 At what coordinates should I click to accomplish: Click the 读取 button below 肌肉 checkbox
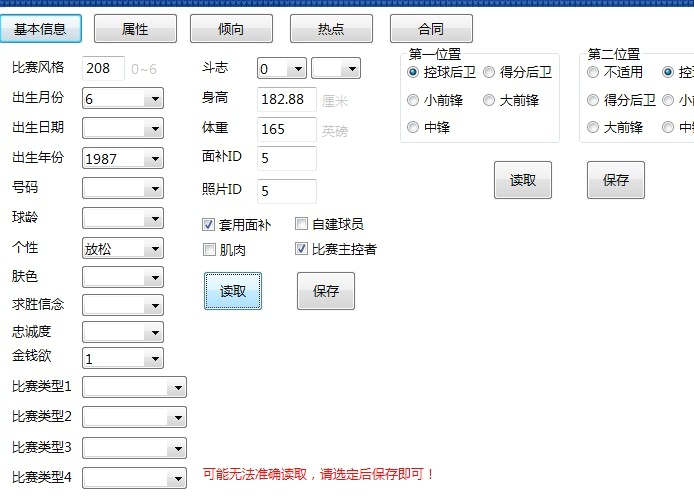pyautogui.click(x=233, y=291)
